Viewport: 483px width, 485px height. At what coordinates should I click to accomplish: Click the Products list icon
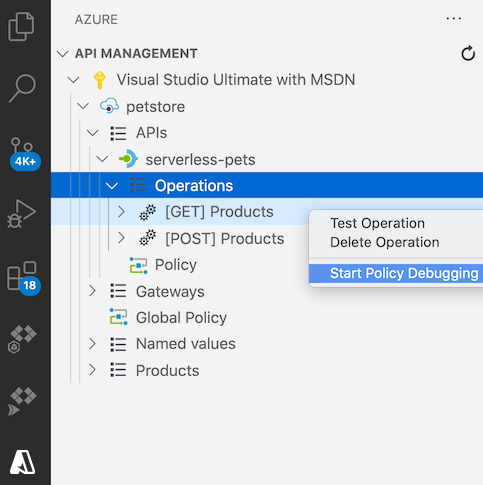pos(118,370)
